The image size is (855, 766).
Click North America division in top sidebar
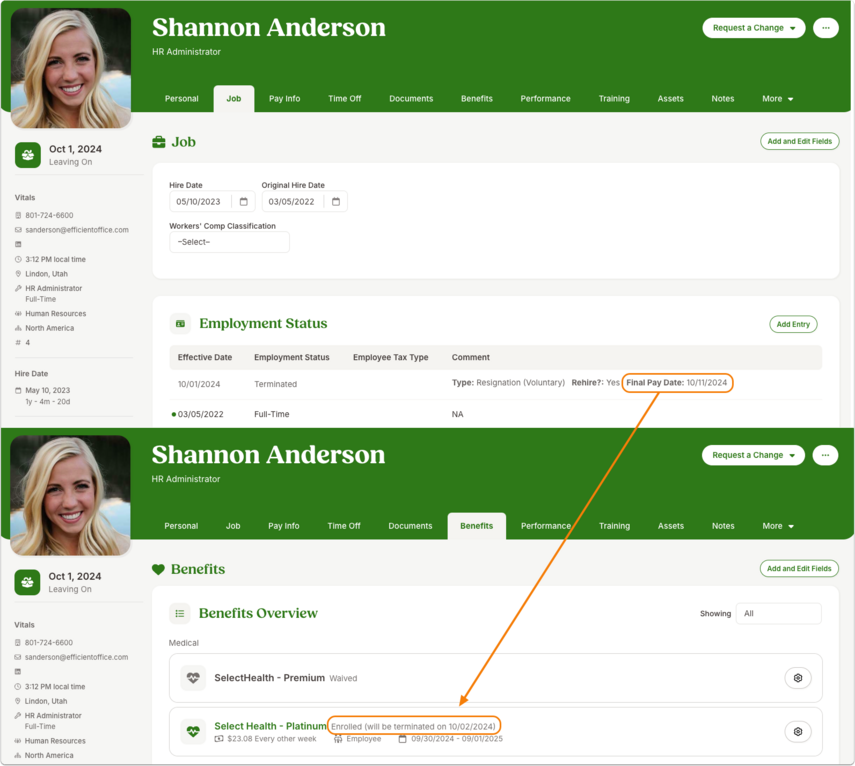[50, 328]
